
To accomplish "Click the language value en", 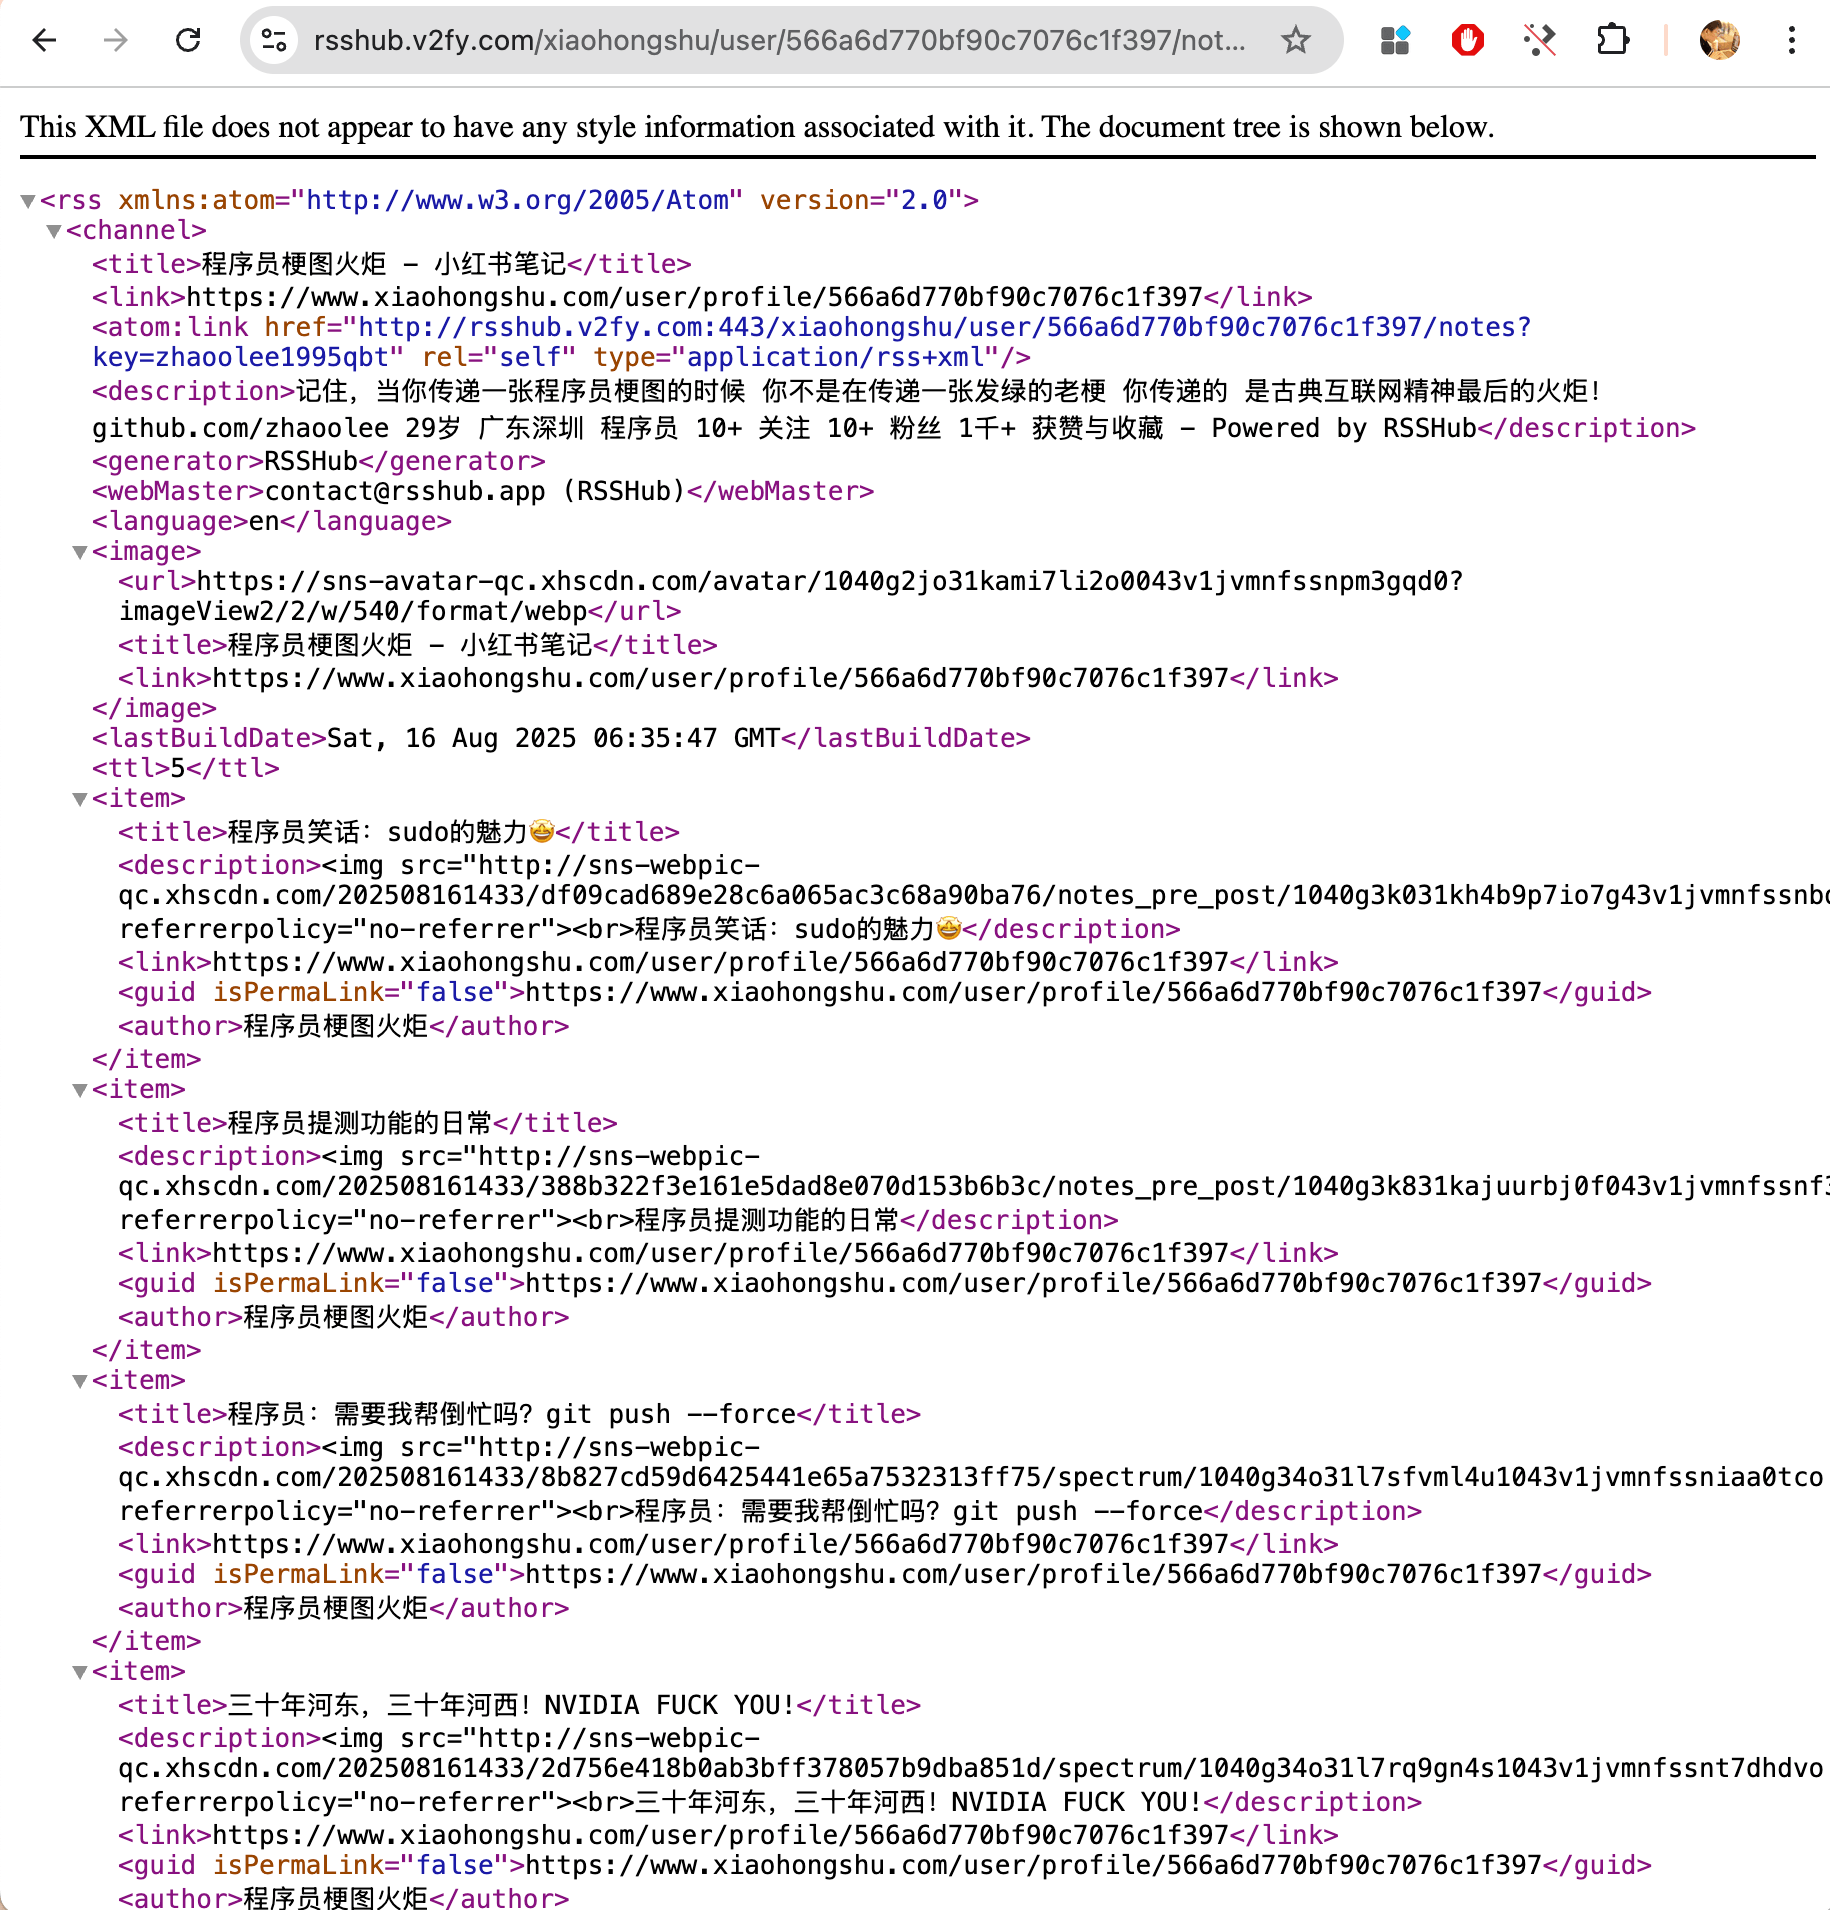I will coord(264,521).
